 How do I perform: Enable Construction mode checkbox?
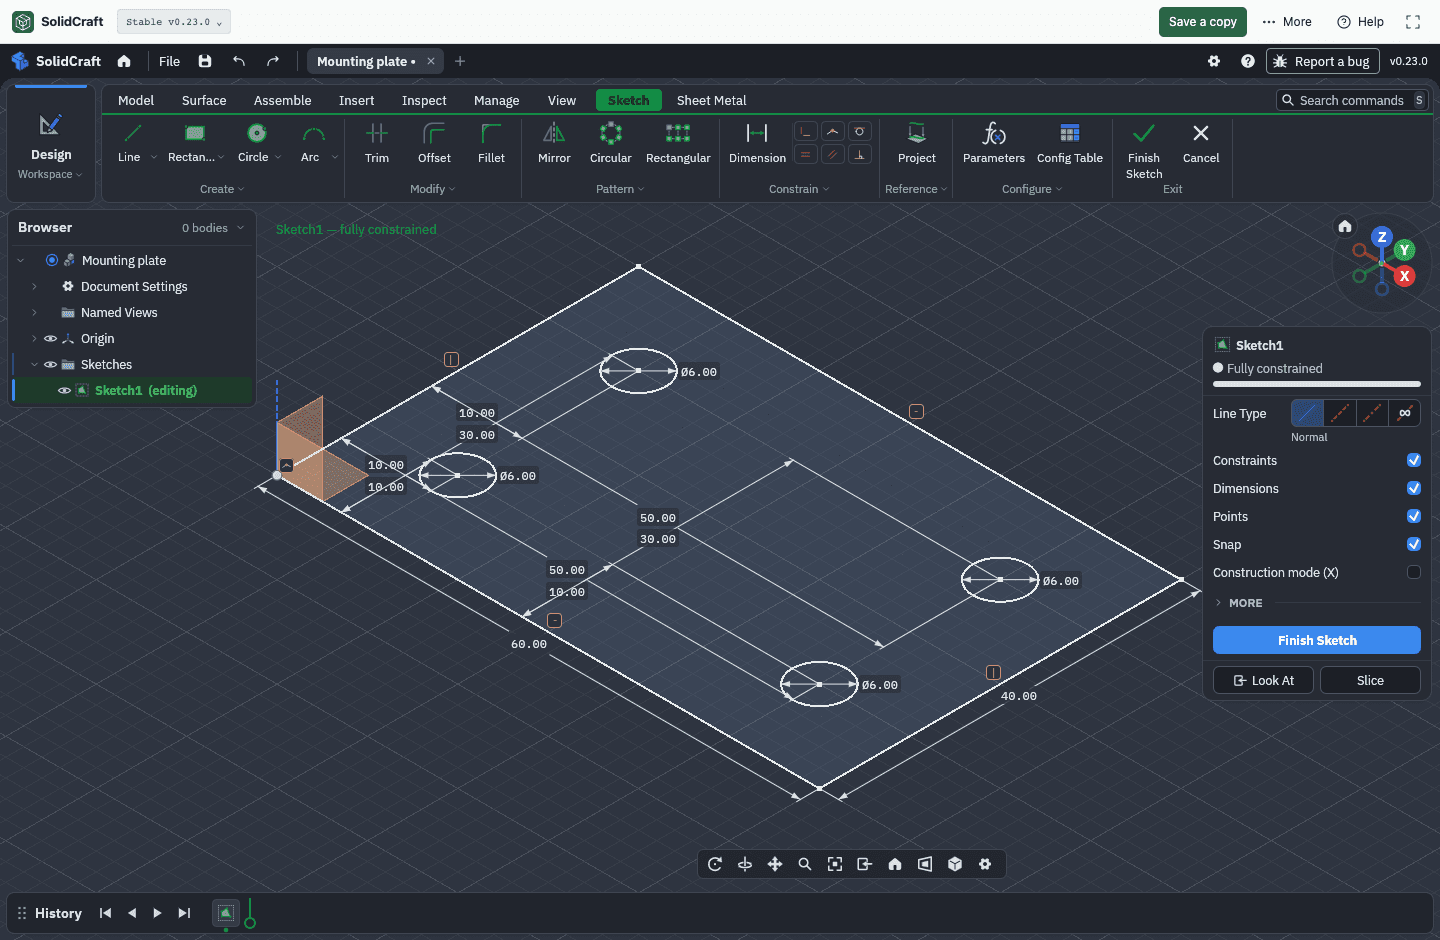(1414, 572)
